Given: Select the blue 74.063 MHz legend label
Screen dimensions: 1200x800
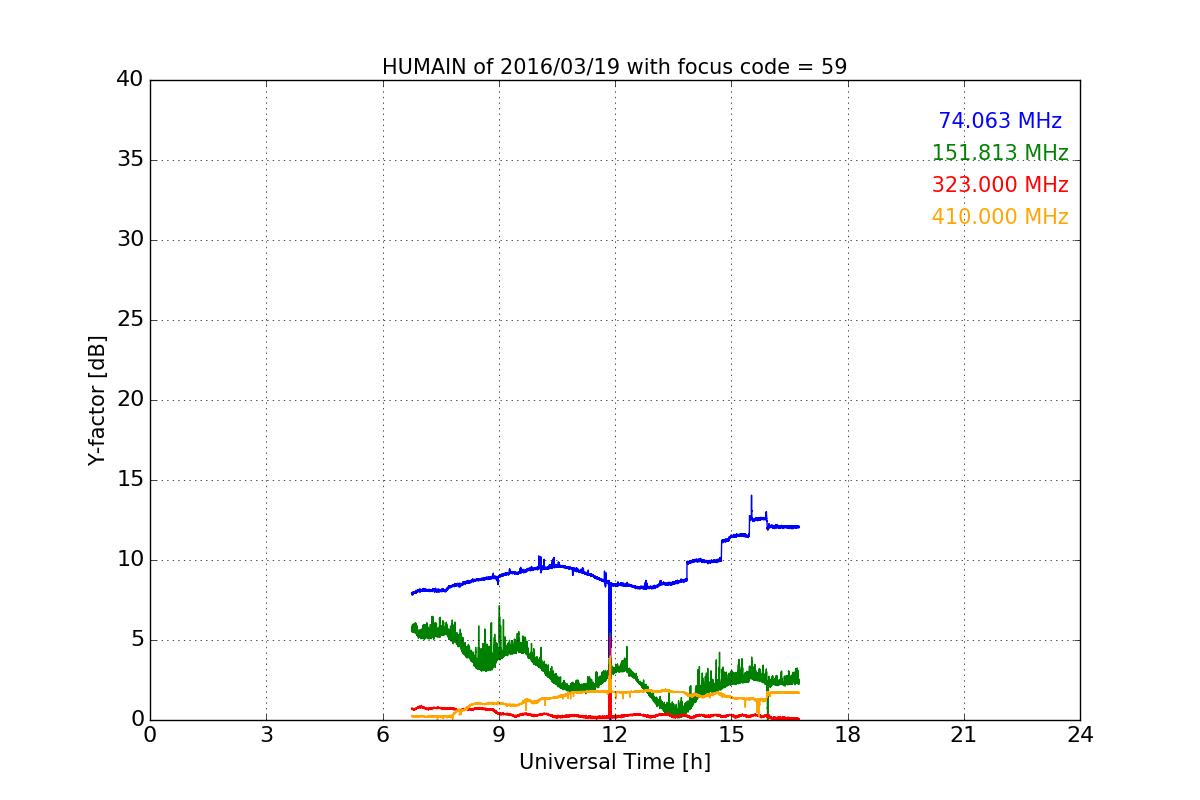Looking at the screenshot, I should tap(1000, 121).
